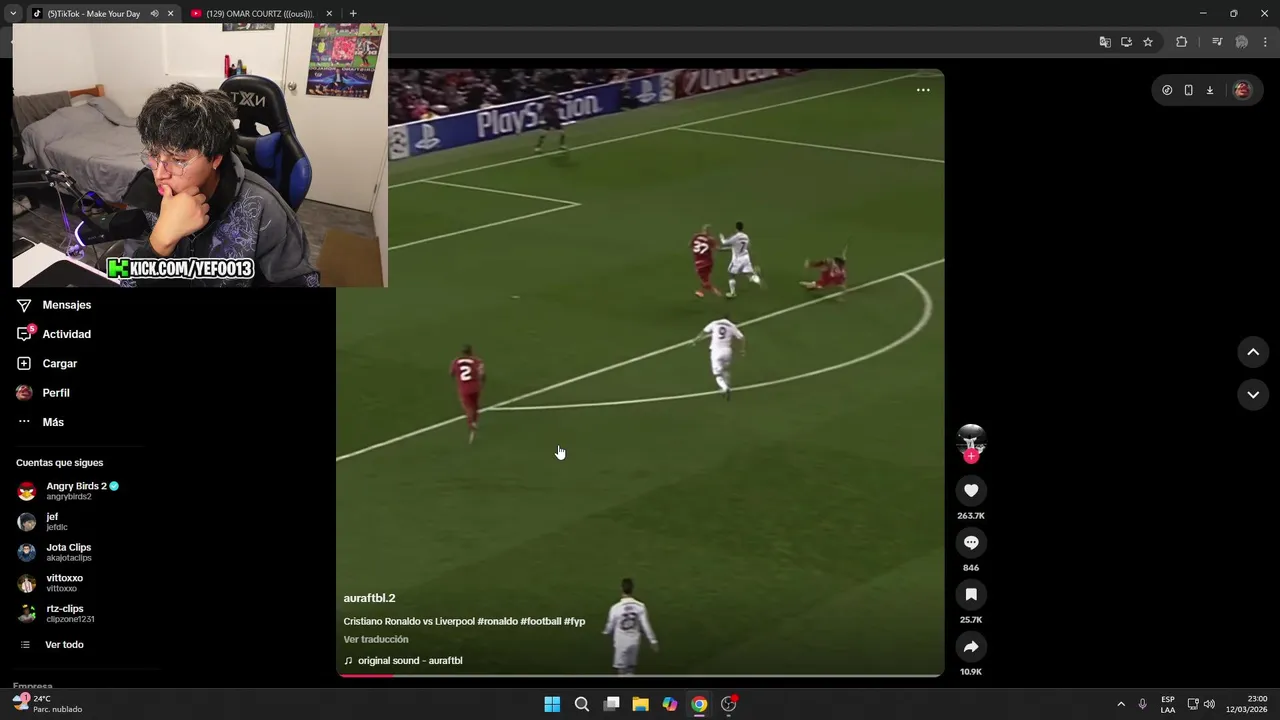Screen dimensions: 1280x720
Task: Save video using the bookmark icon
Action: point(971,594)
